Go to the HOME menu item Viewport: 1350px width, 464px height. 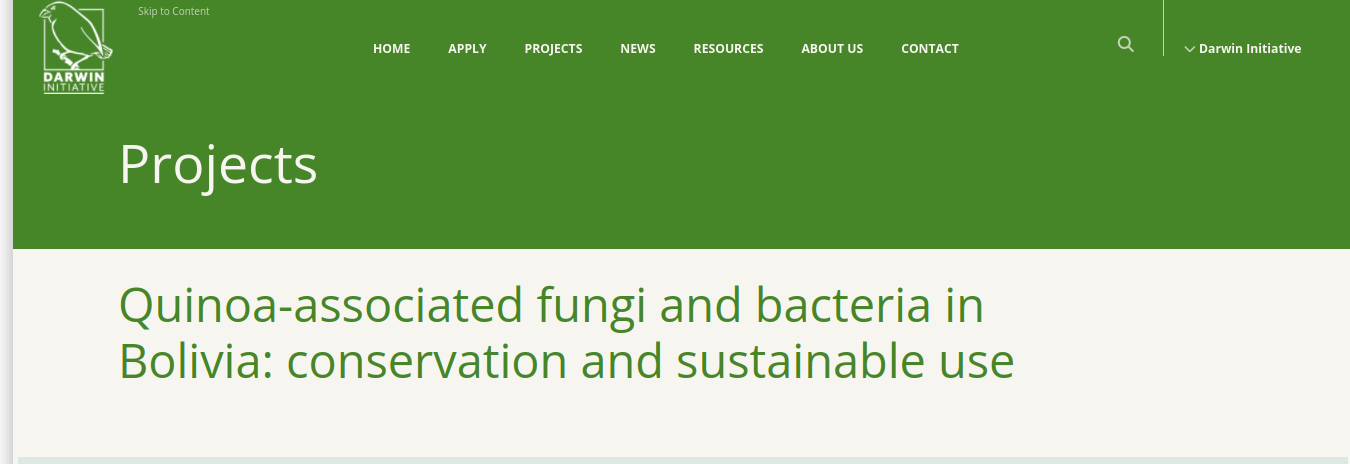click(x=392, y=48)
